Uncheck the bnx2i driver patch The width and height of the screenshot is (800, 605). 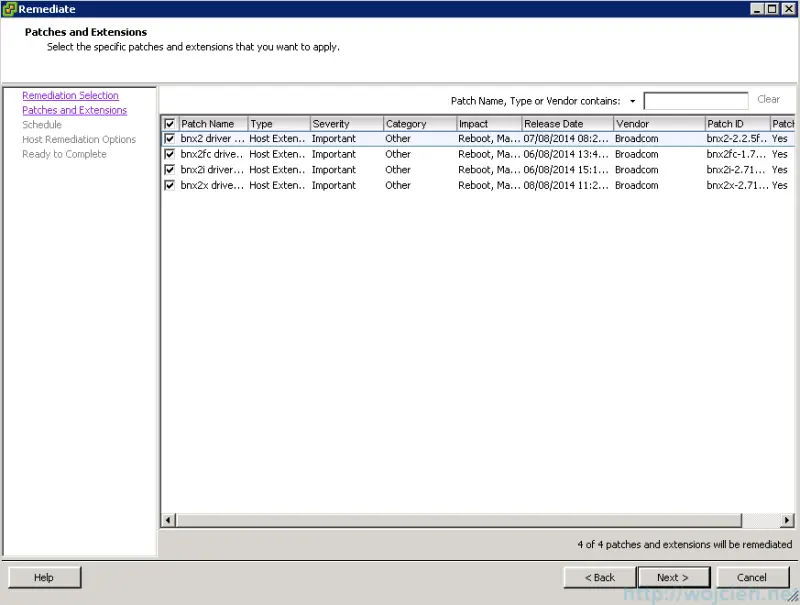click(x=170, y=169)
